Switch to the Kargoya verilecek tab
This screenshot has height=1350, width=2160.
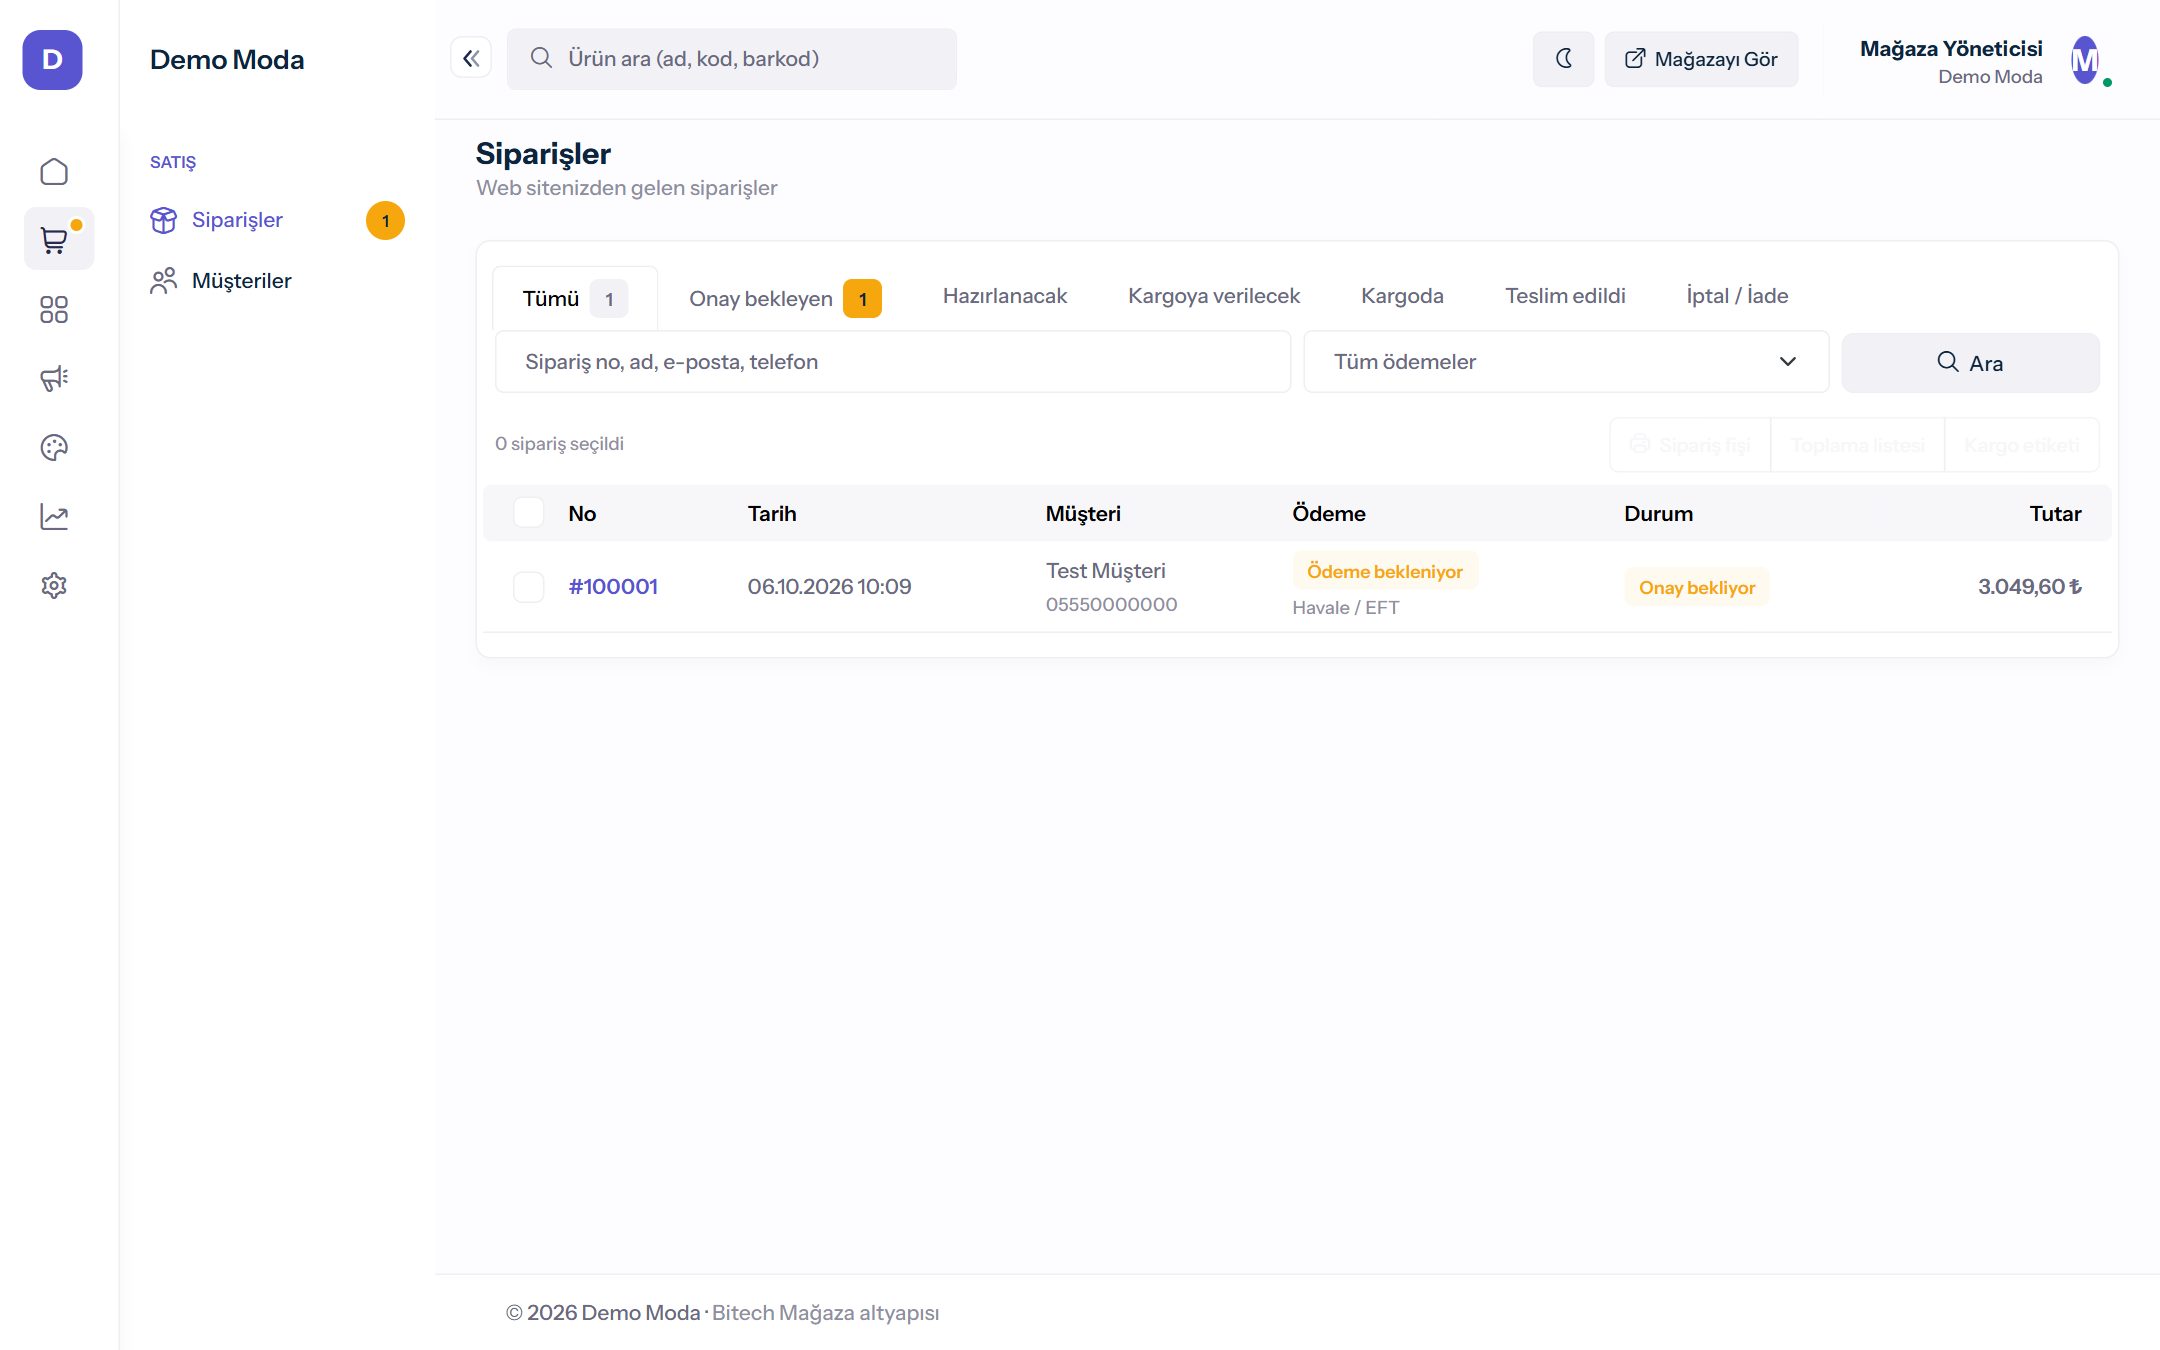[1214, 296]
